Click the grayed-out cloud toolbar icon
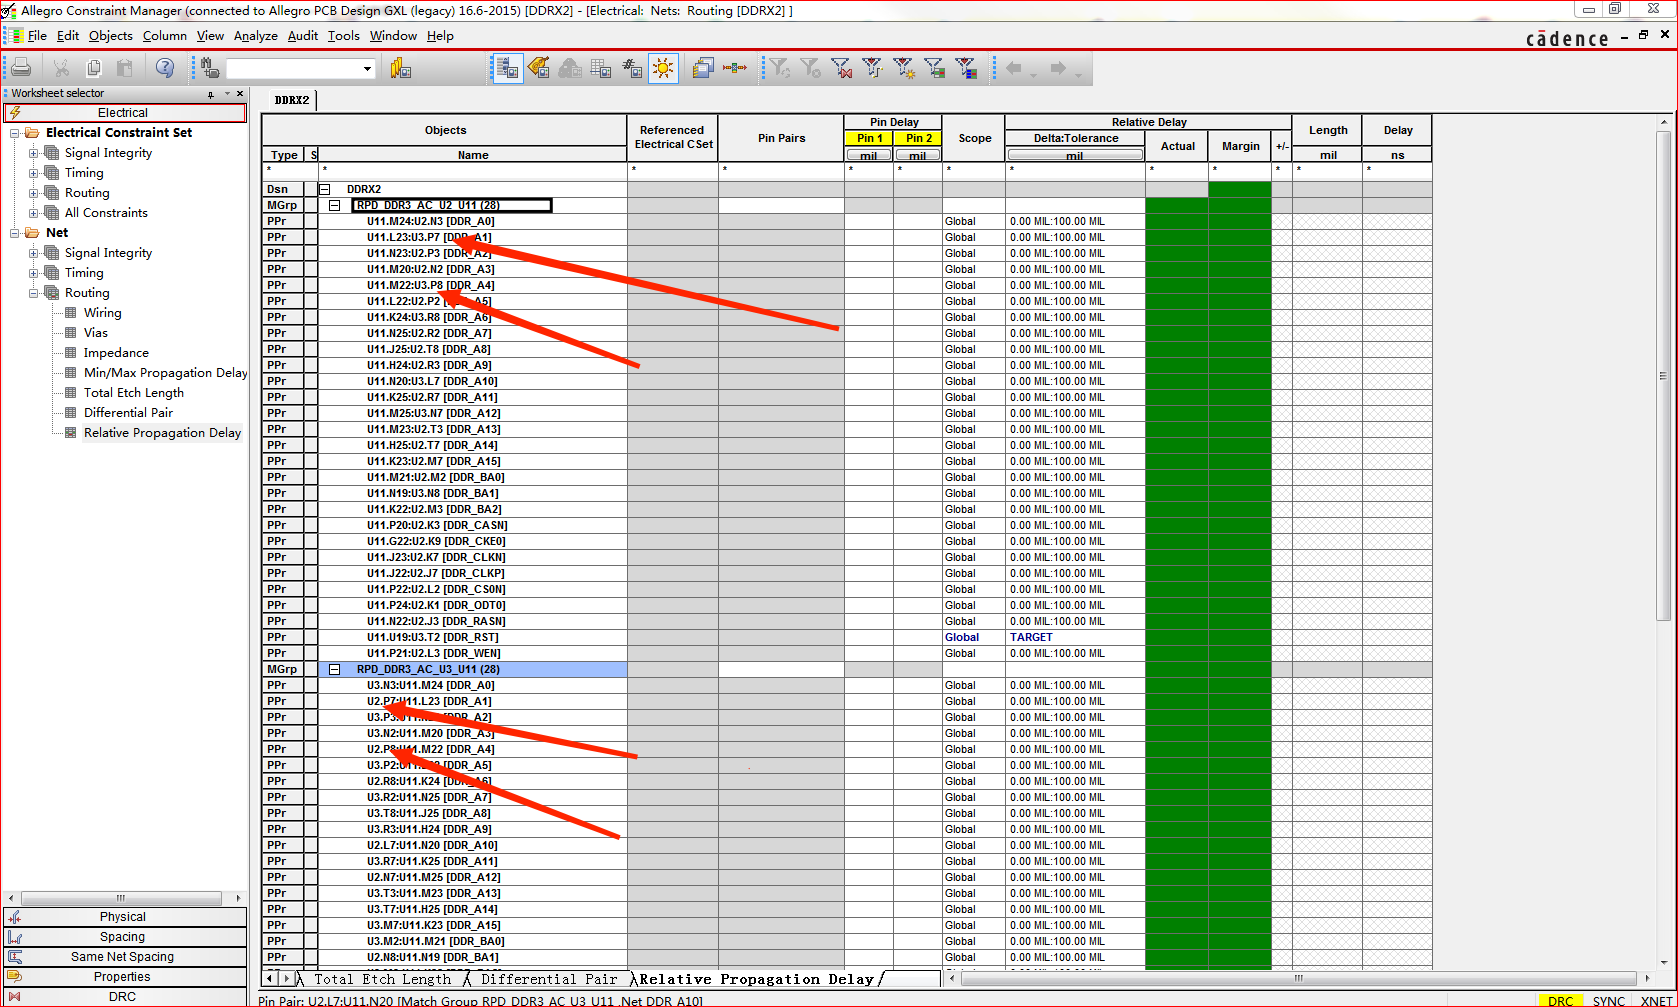The width and height of the screenshot is (1678, 1007). point(570,68)
